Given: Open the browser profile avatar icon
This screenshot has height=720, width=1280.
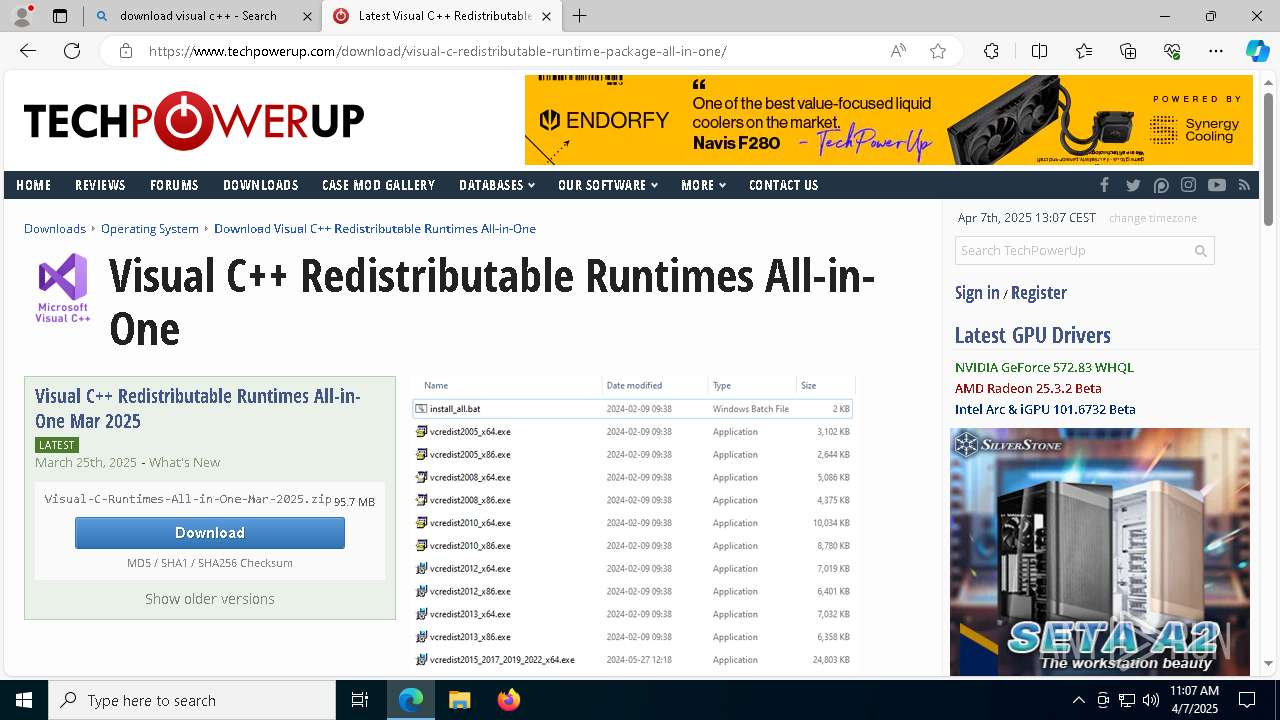Looking at the screenshot, I should pyautogui.click(x=22, y=16).
